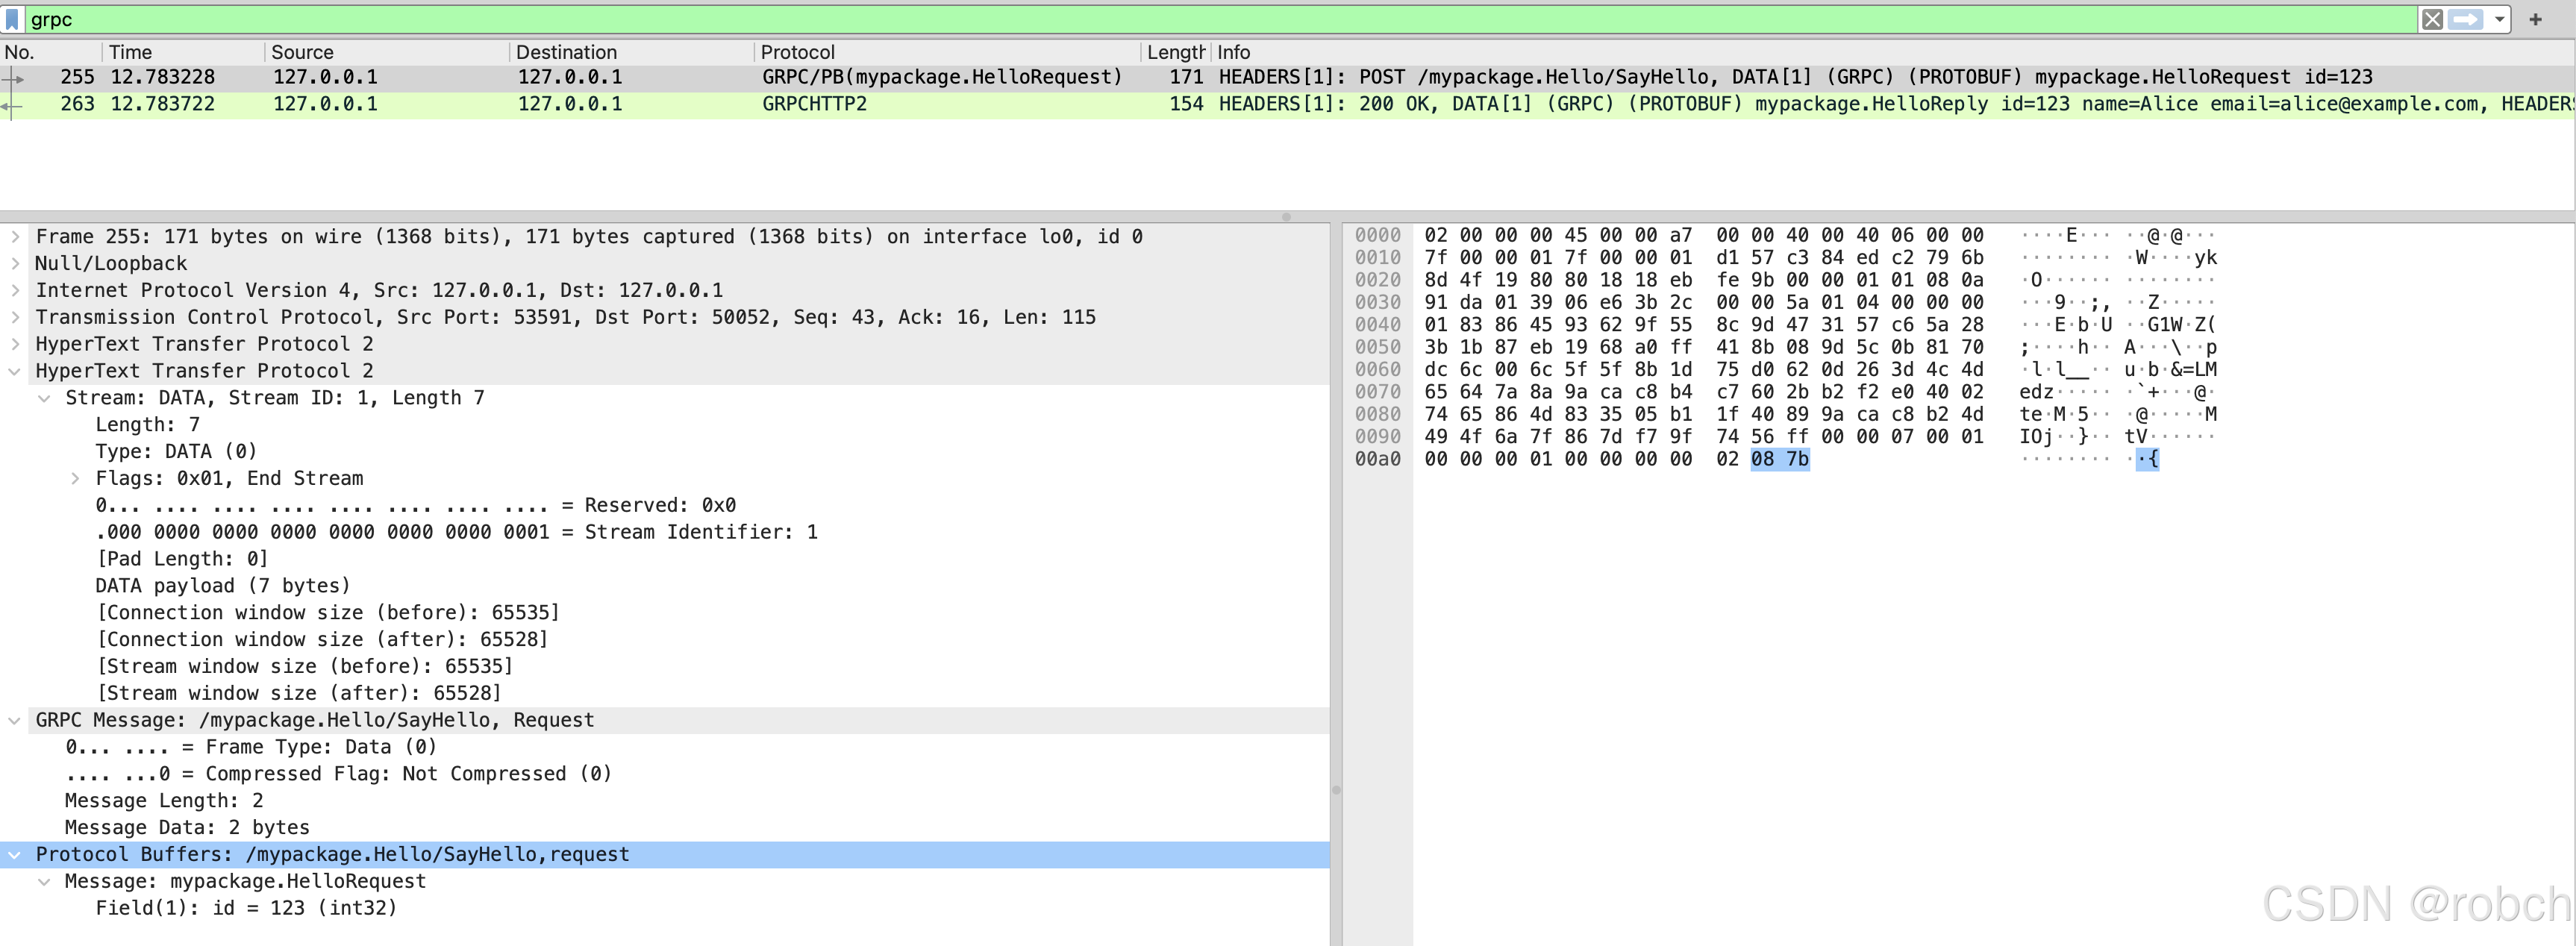This screenshot has height=946, width=2576.
Task: Expand the Frame 255 tree node
Action: [15, 237]
